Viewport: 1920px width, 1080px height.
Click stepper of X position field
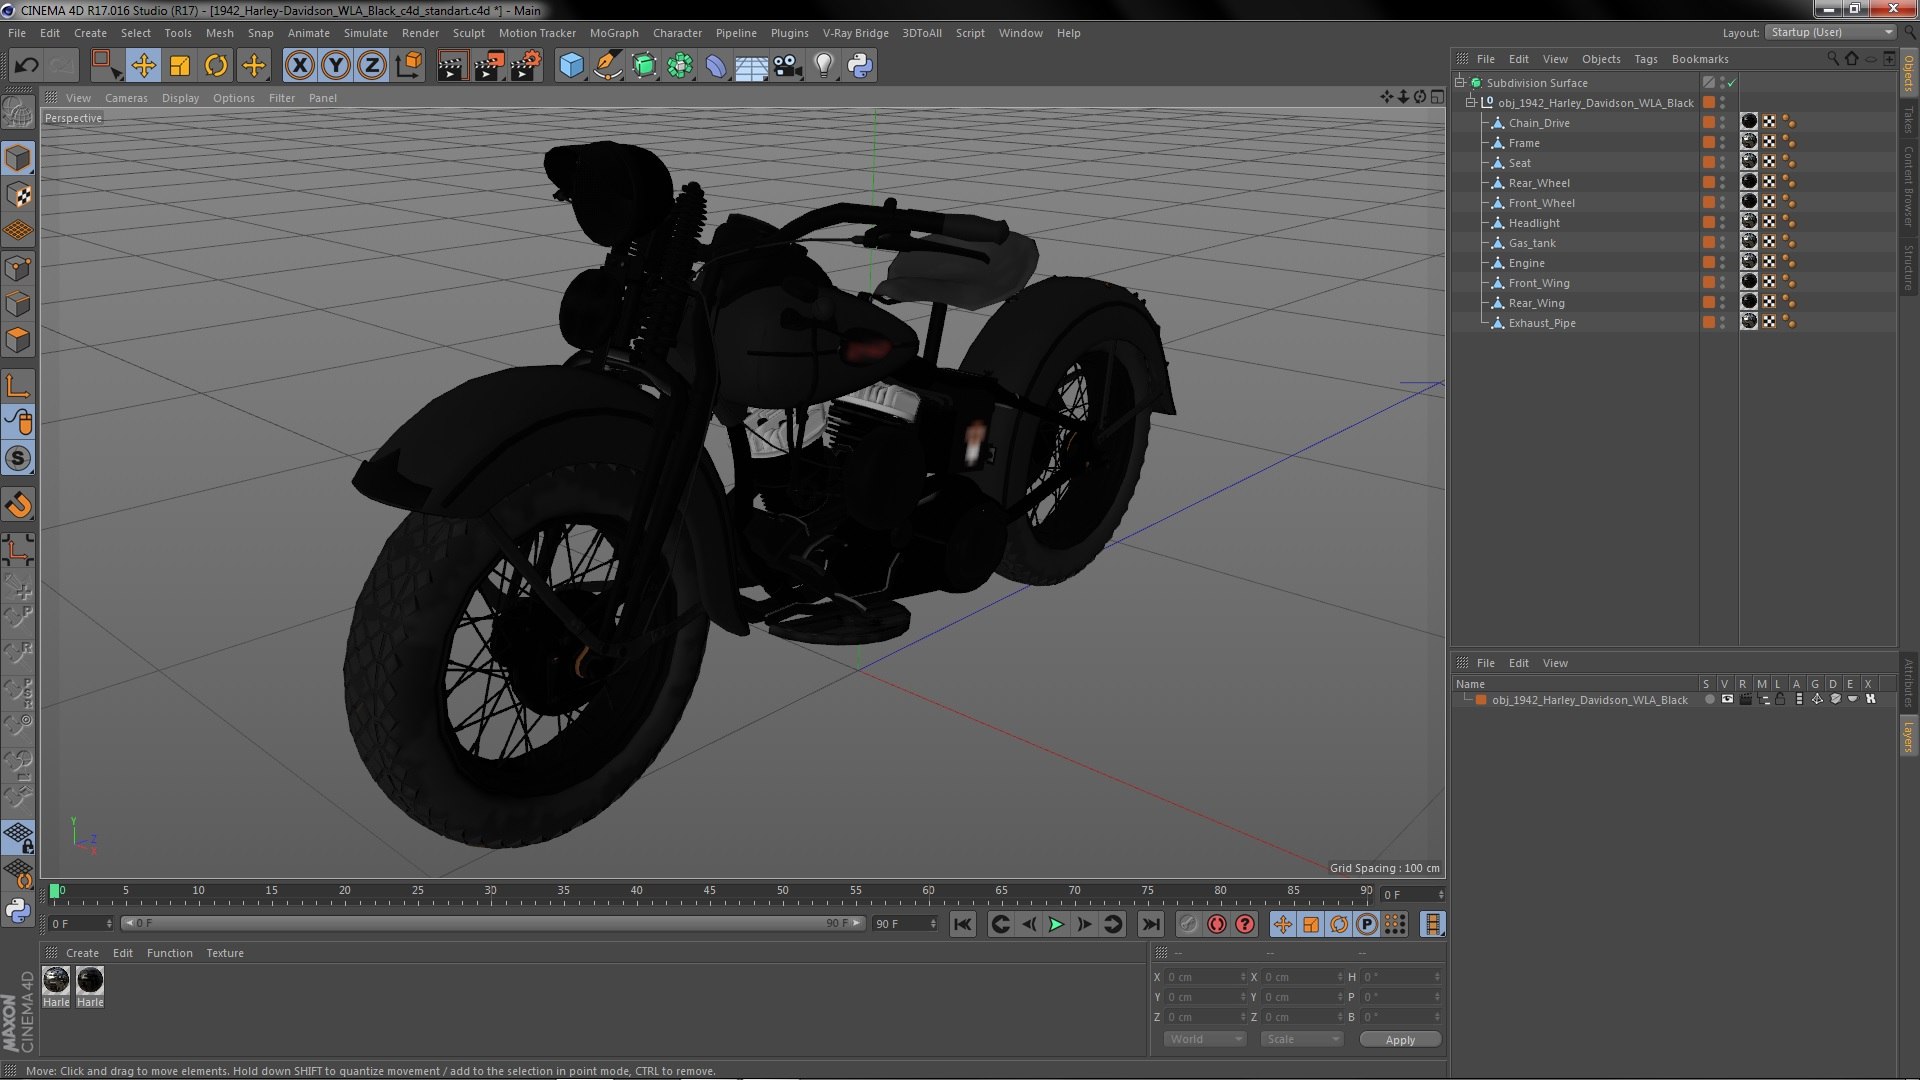[1243, 977]
